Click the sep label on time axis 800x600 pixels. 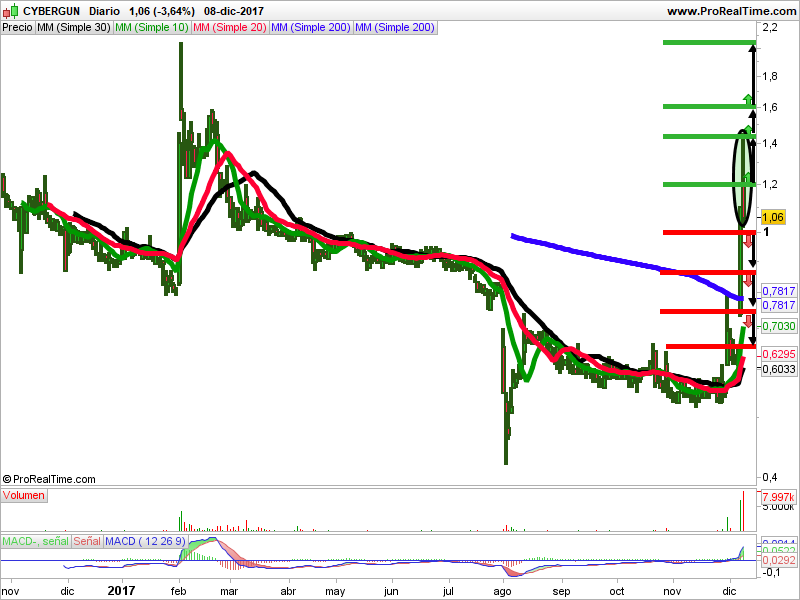click(x=561, y=592)
